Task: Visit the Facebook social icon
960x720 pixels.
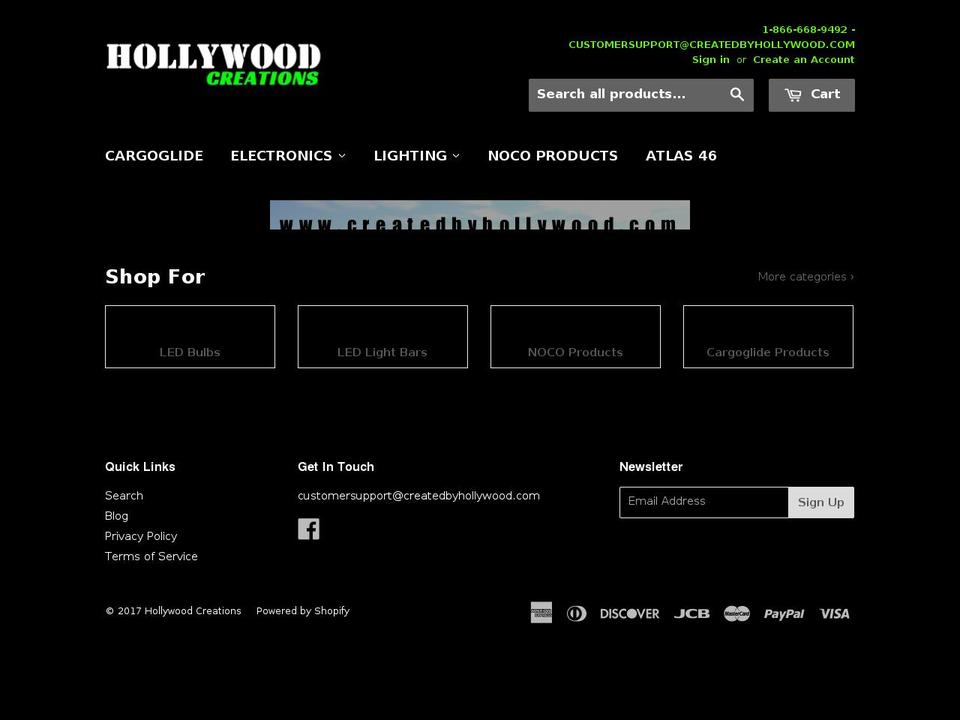Action: tap(309, 528)
